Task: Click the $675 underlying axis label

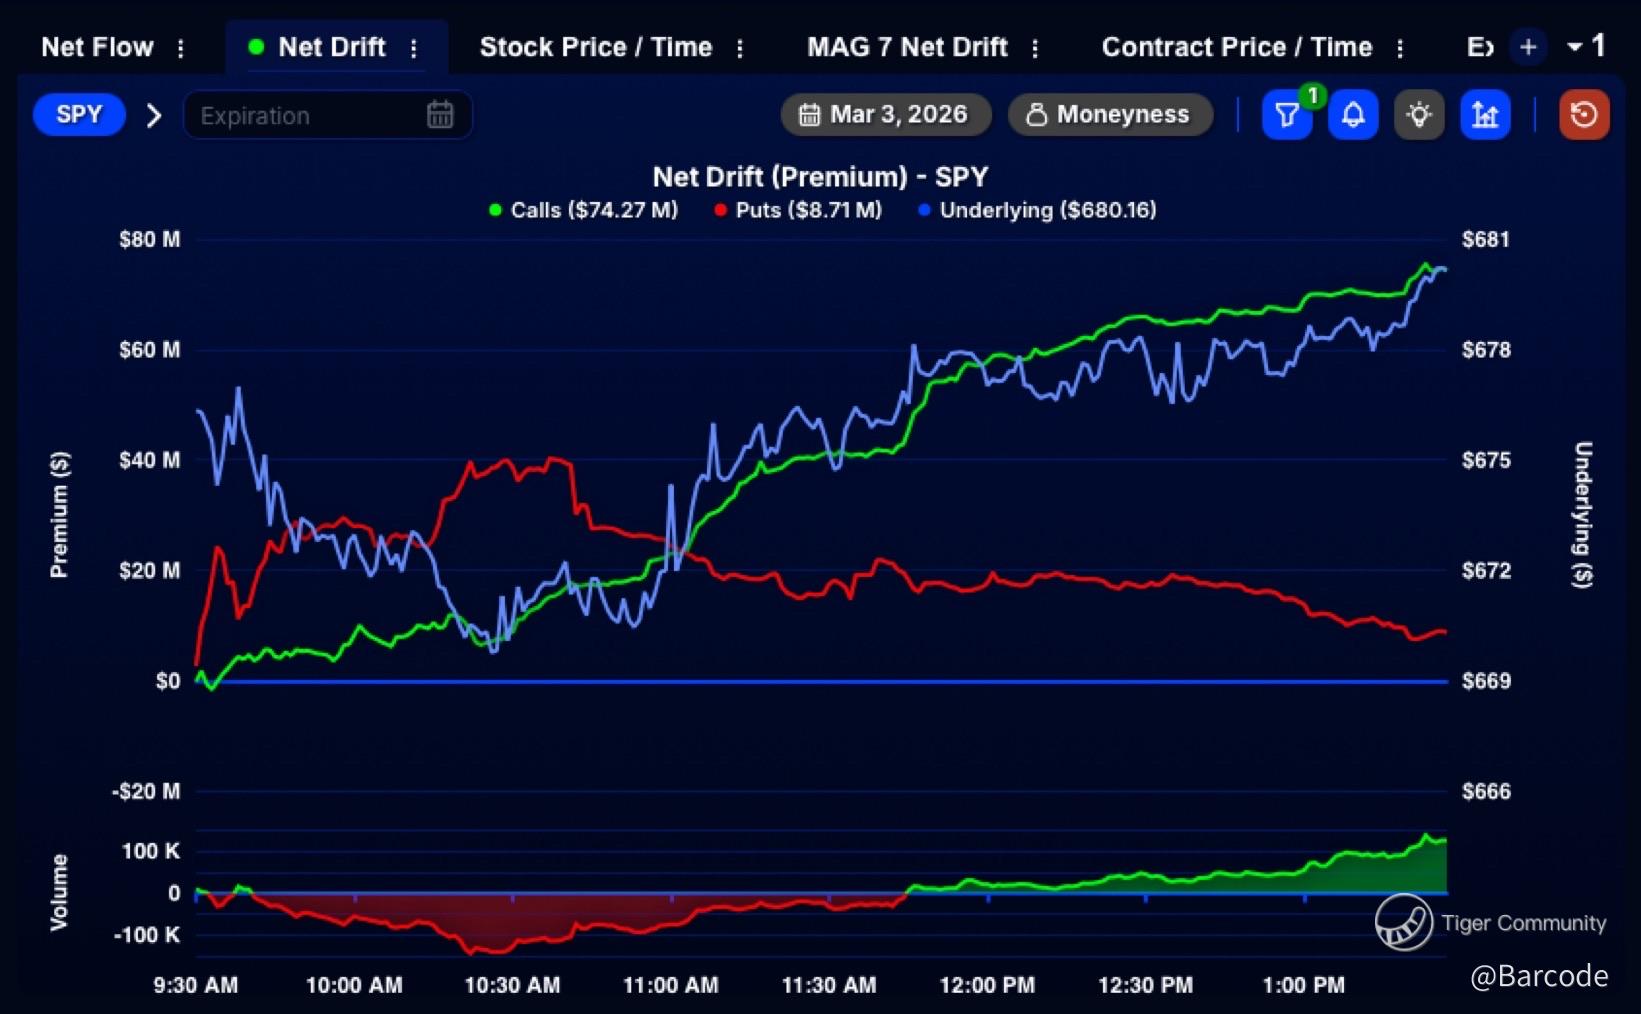Action: pyautogui.click(x=1486, y=460)
